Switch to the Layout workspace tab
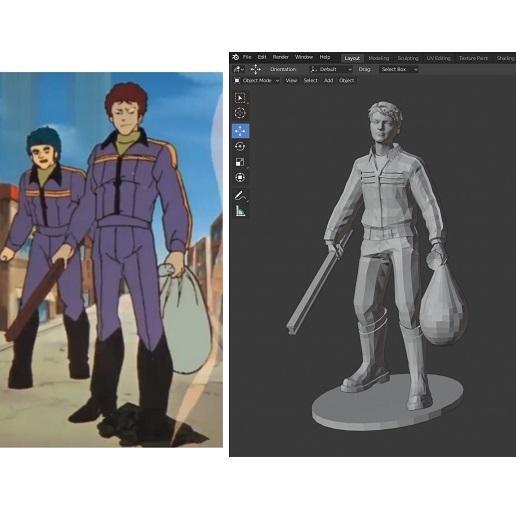Image resolution: width=516 pixels, height=516 pixels. (x=352, y=58)
